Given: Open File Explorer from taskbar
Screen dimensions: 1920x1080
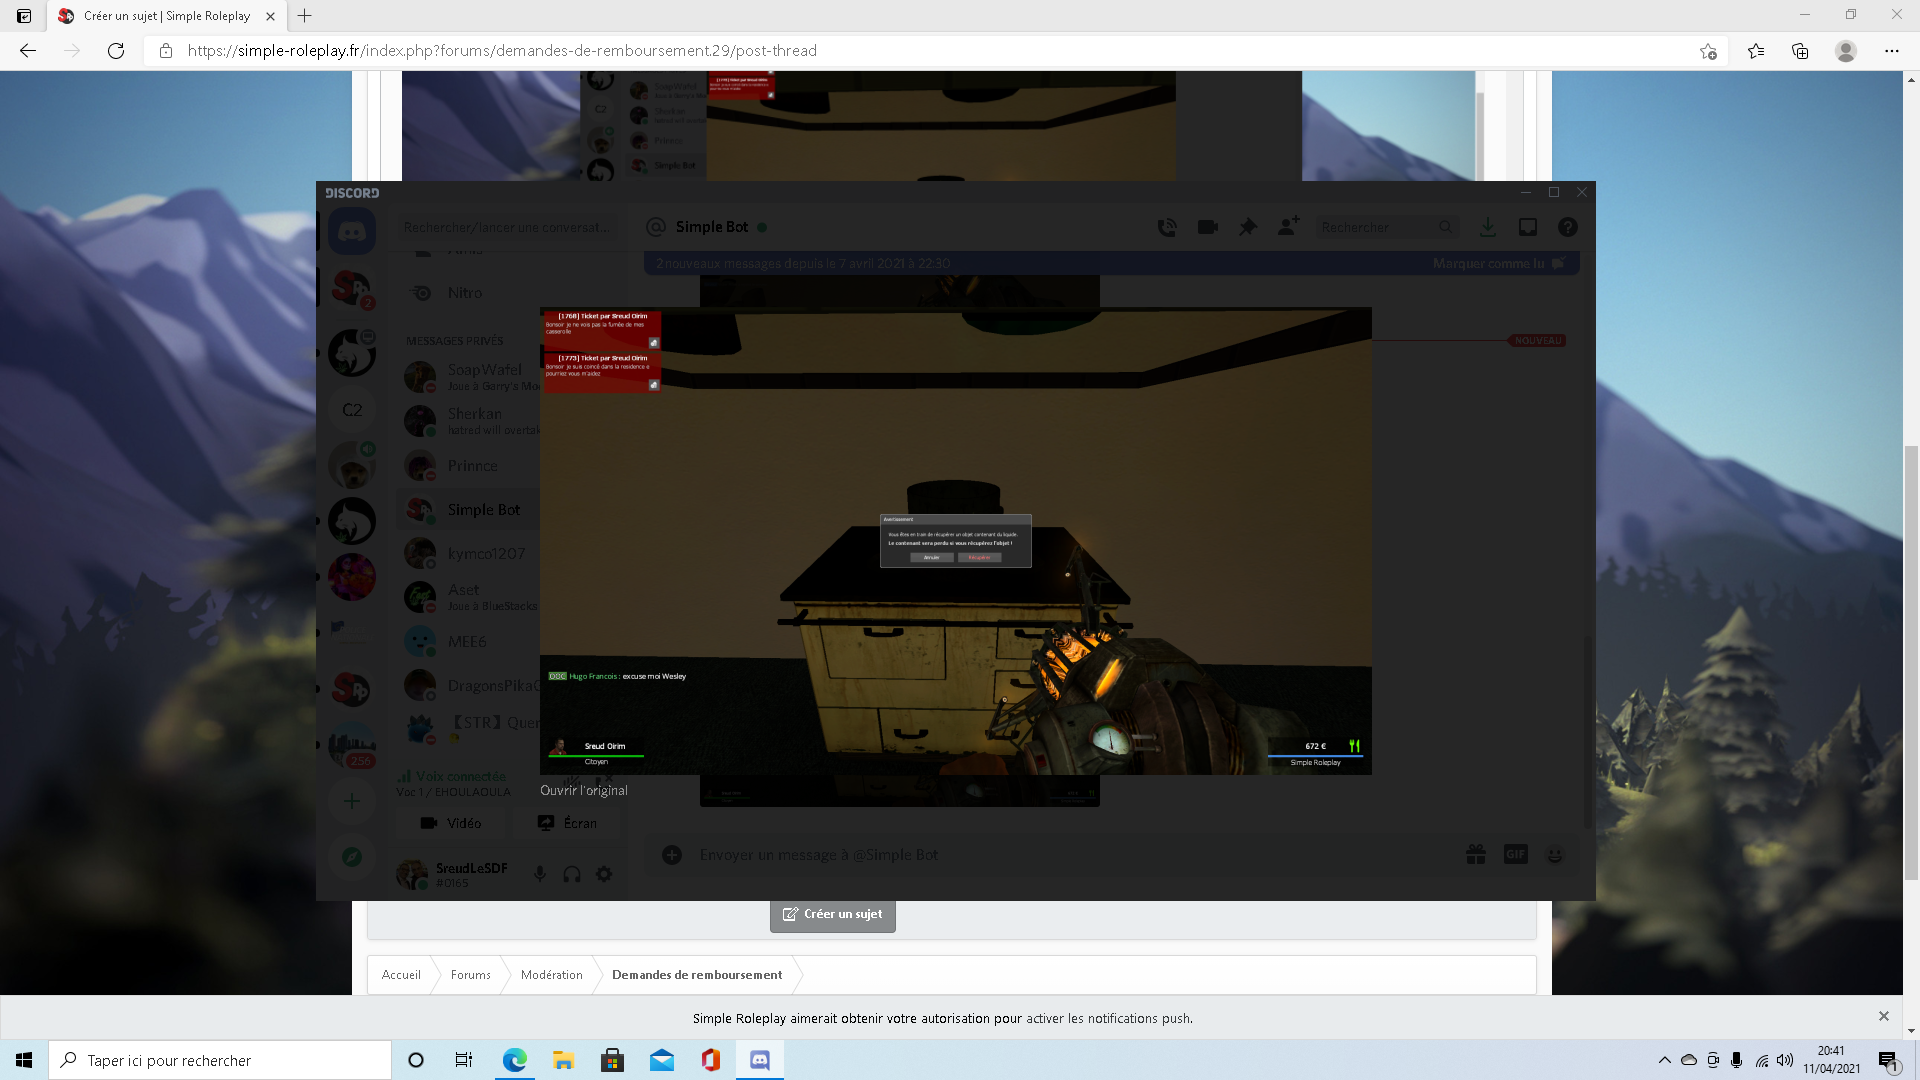Looking at the screenshot, I should point(564,1060).
